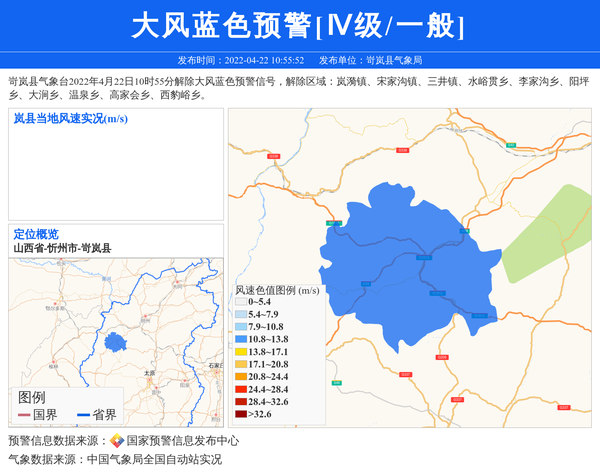This screenshot has width=600, height=471.
Task: Click the 国家预警信息发布中心 logo icon
Action: pos(117,441)
